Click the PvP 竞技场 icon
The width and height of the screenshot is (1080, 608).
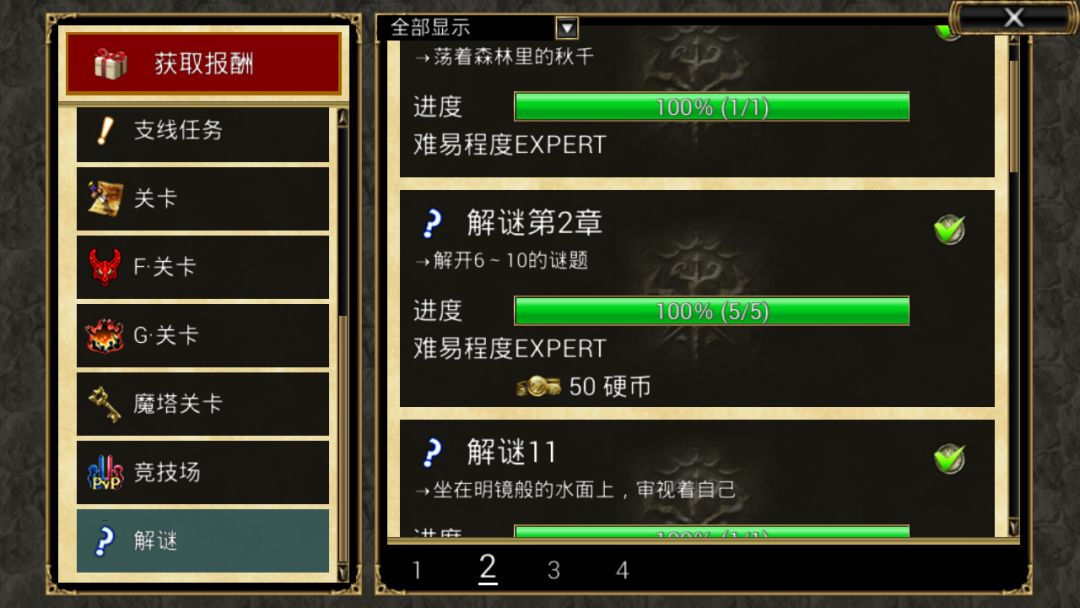105,472
